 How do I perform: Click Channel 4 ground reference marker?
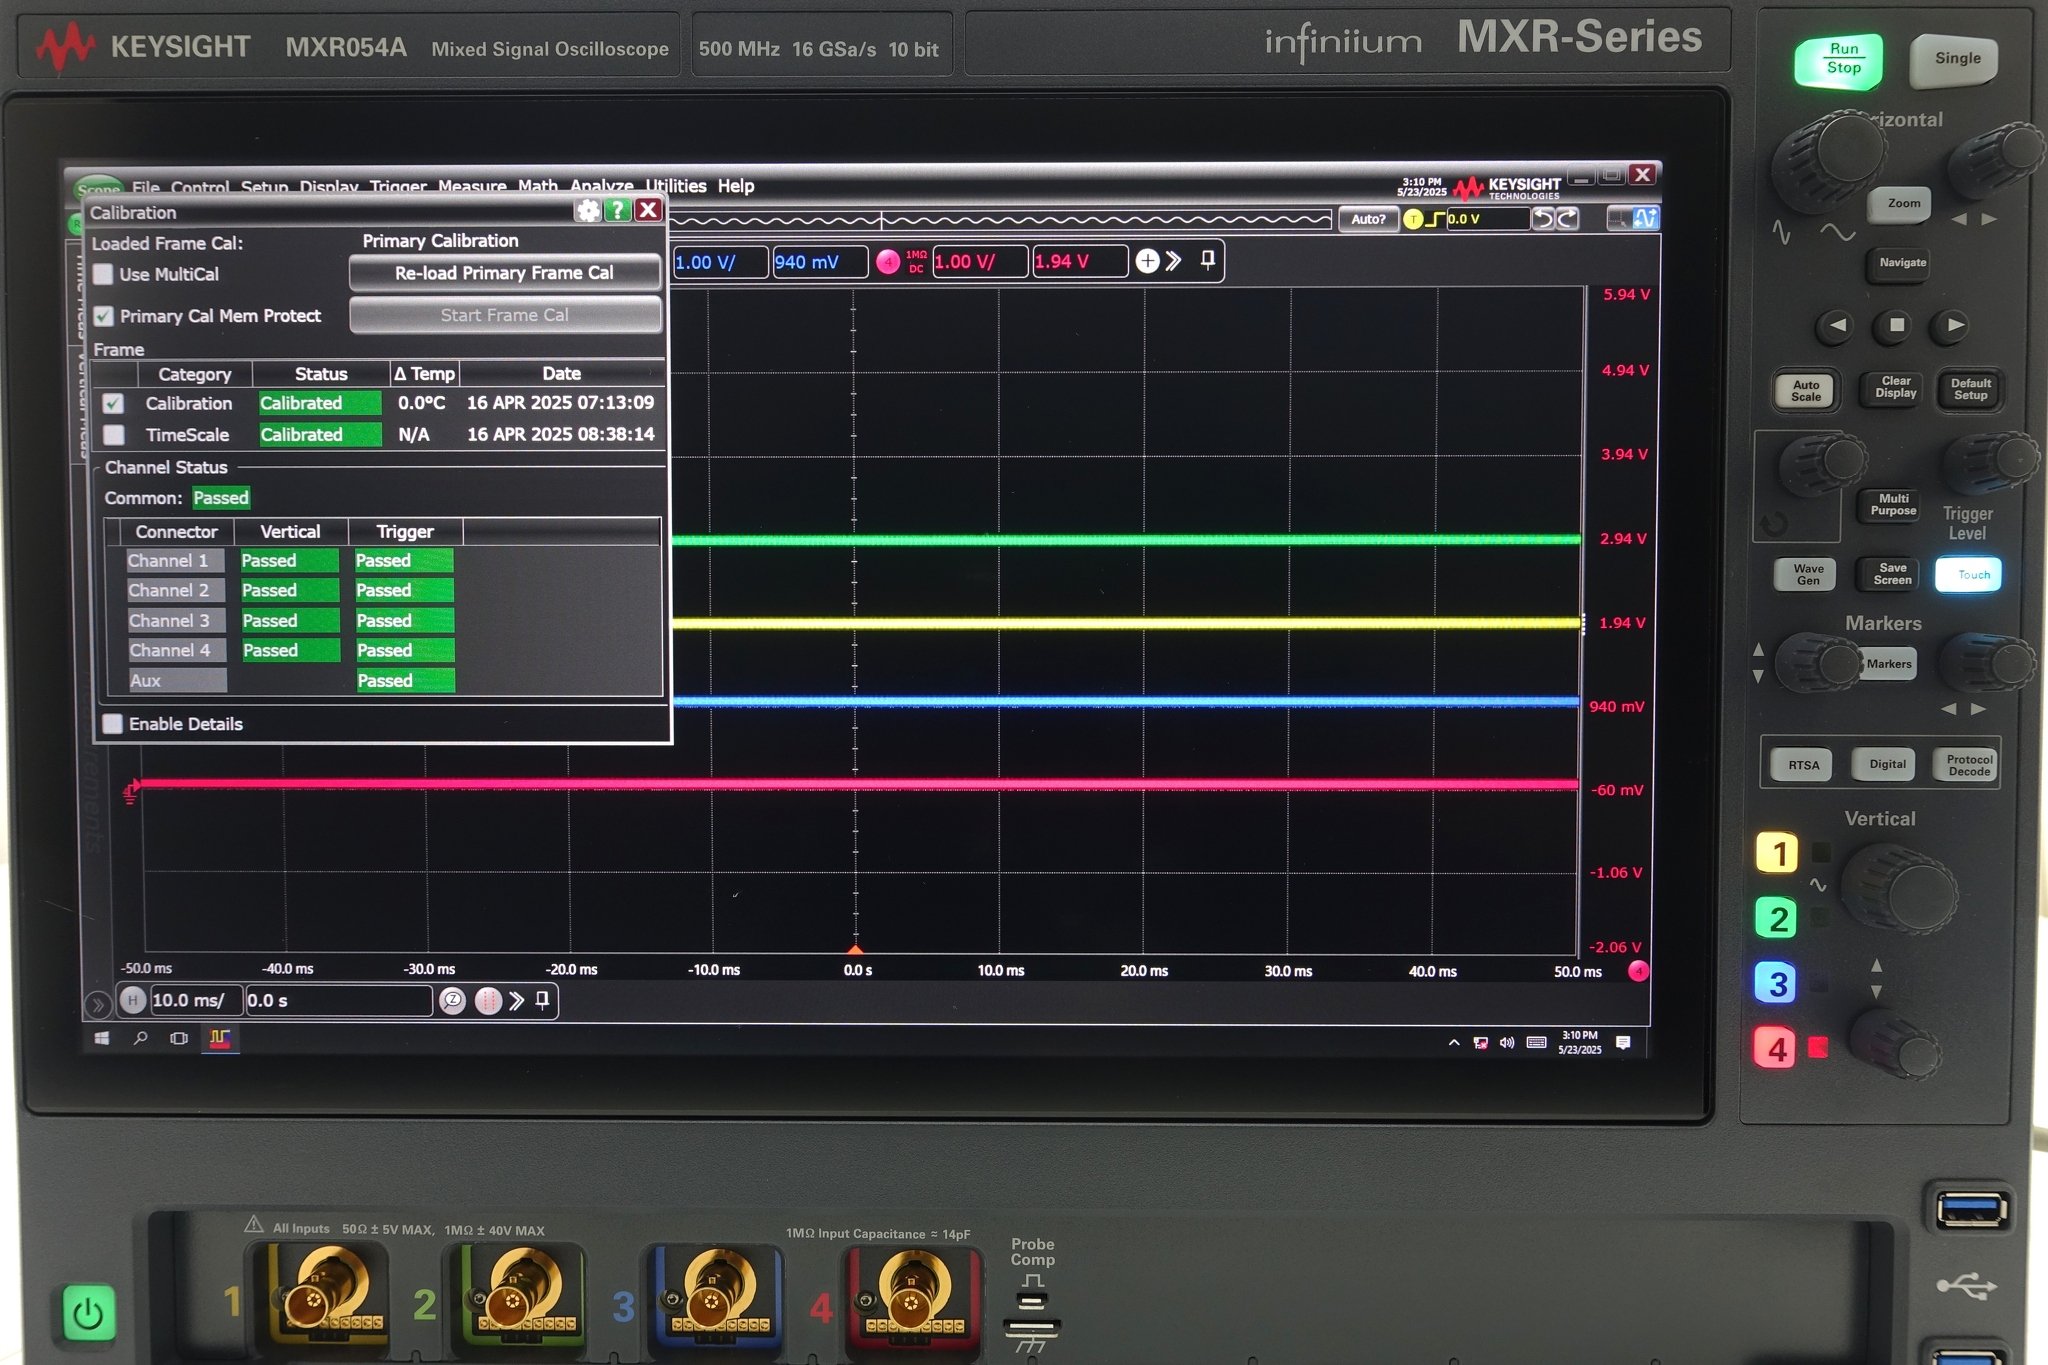tap(130, 792)
